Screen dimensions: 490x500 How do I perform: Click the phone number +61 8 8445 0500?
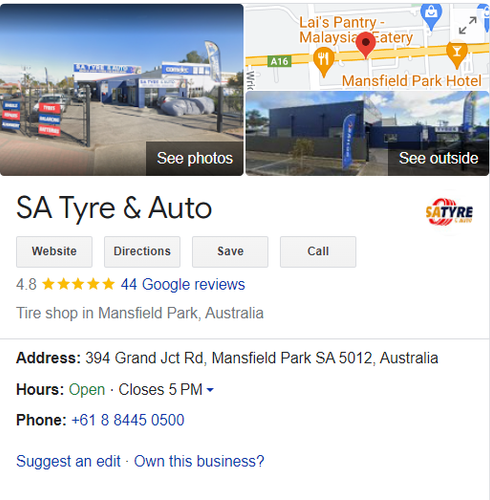tap(128, 420)
